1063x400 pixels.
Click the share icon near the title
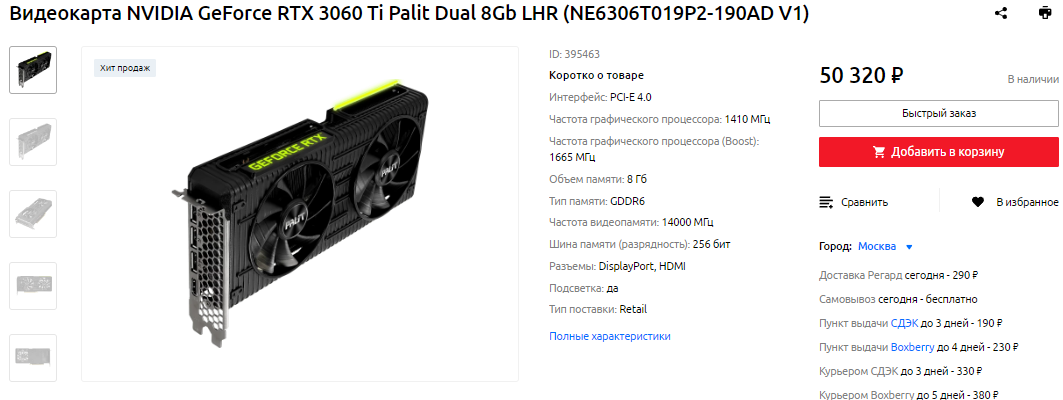pos(1001,13)
